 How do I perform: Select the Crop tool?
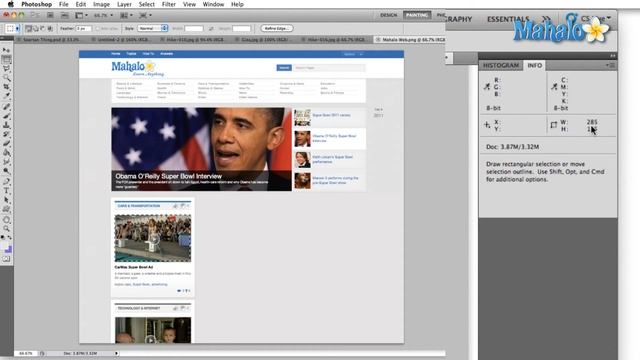click(x=6, y=87)
